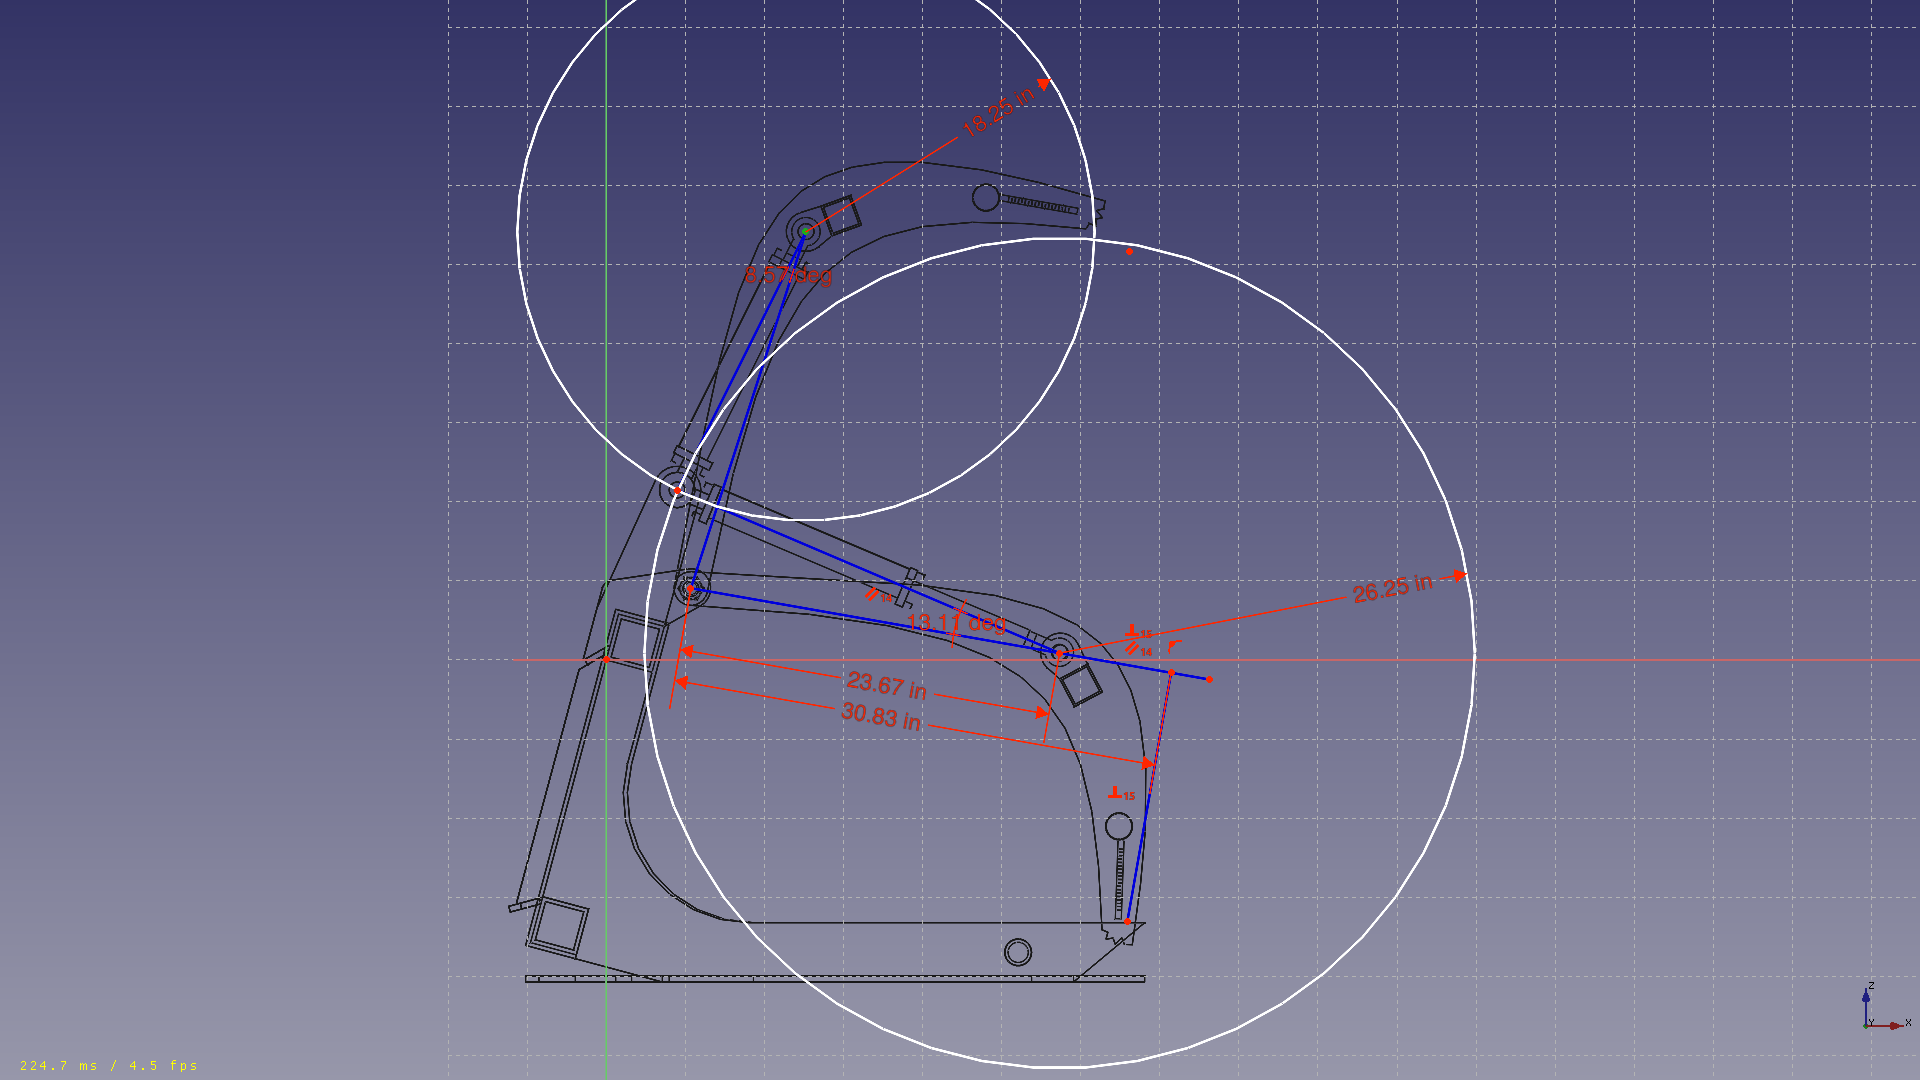Click the 30.83 in length dimension
The height and width of the screenshot is (1080, 1920).
click(x=880, y=716)
